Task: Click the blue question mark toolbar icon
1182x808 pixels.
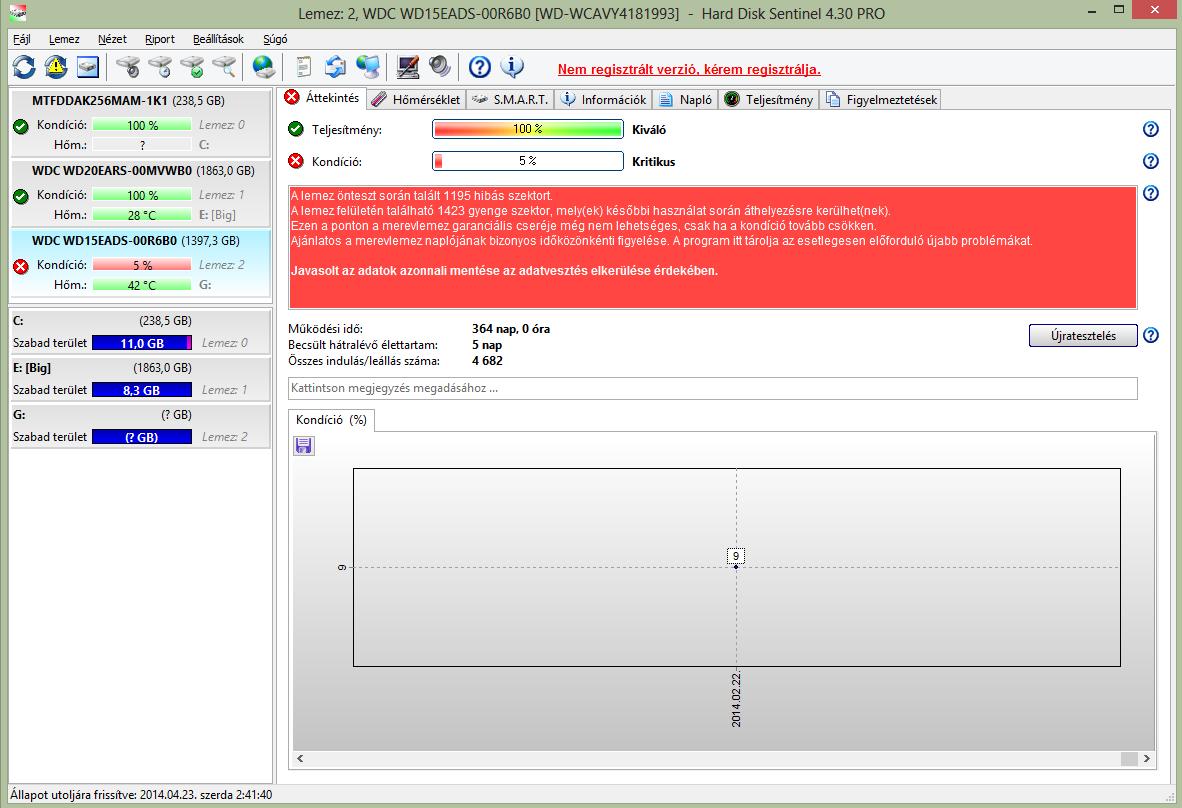Action: click(479, 67)
